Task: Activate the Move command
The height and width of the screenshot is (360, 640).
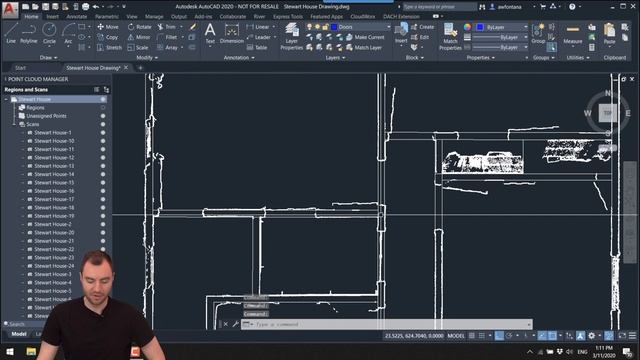Action: (108, 27)
